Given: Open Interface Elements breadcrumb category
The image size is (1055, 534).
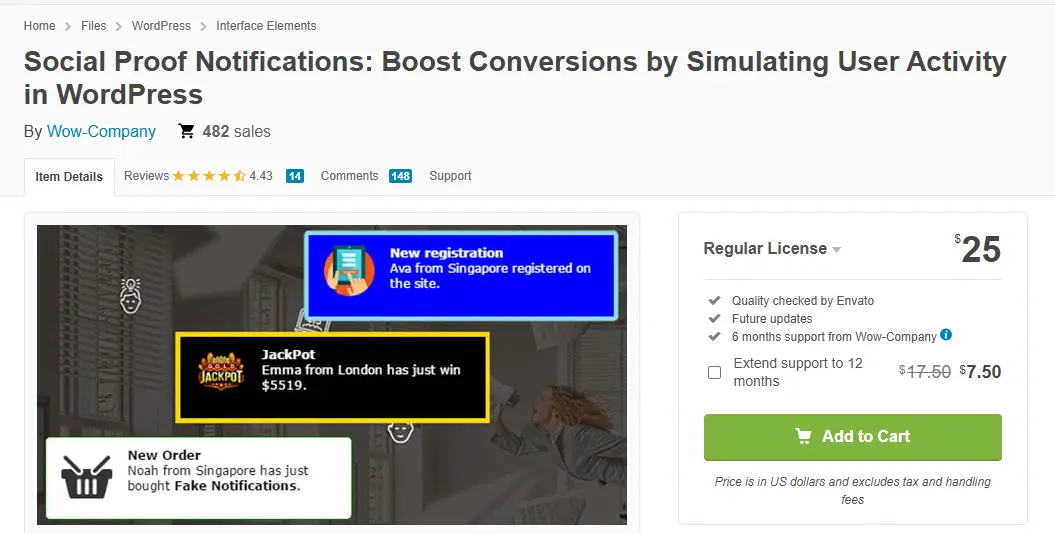Looking at the screenshot, I should tap(266, 26).
